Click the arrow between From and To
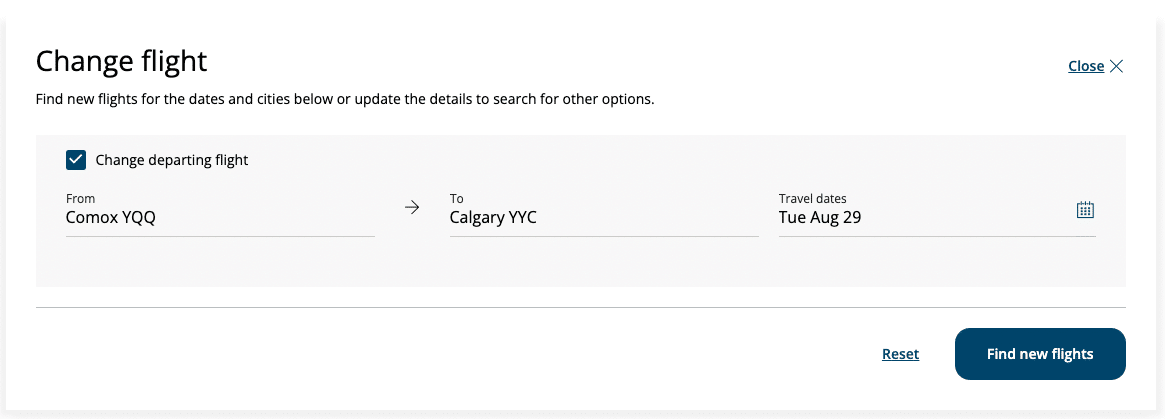The width and height of the screenshot is (1165, 419). [x=412, y=208]
